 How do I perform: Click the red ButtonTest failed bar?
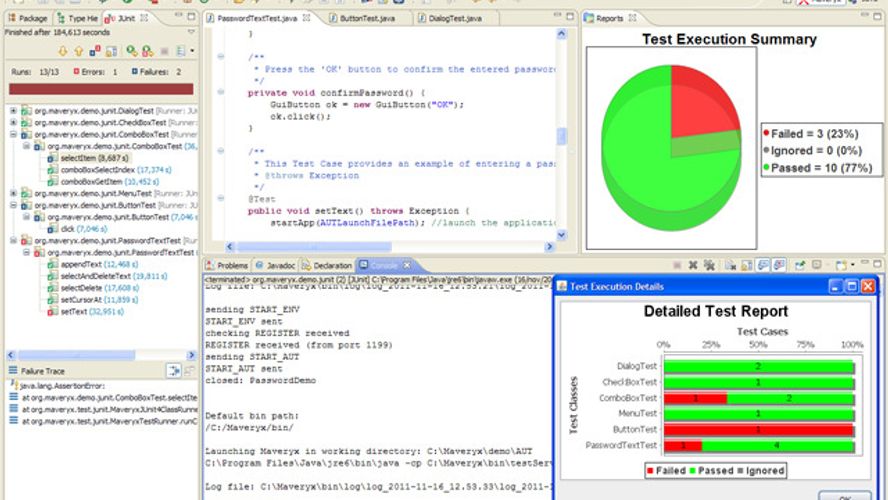[x=758, y=428]
